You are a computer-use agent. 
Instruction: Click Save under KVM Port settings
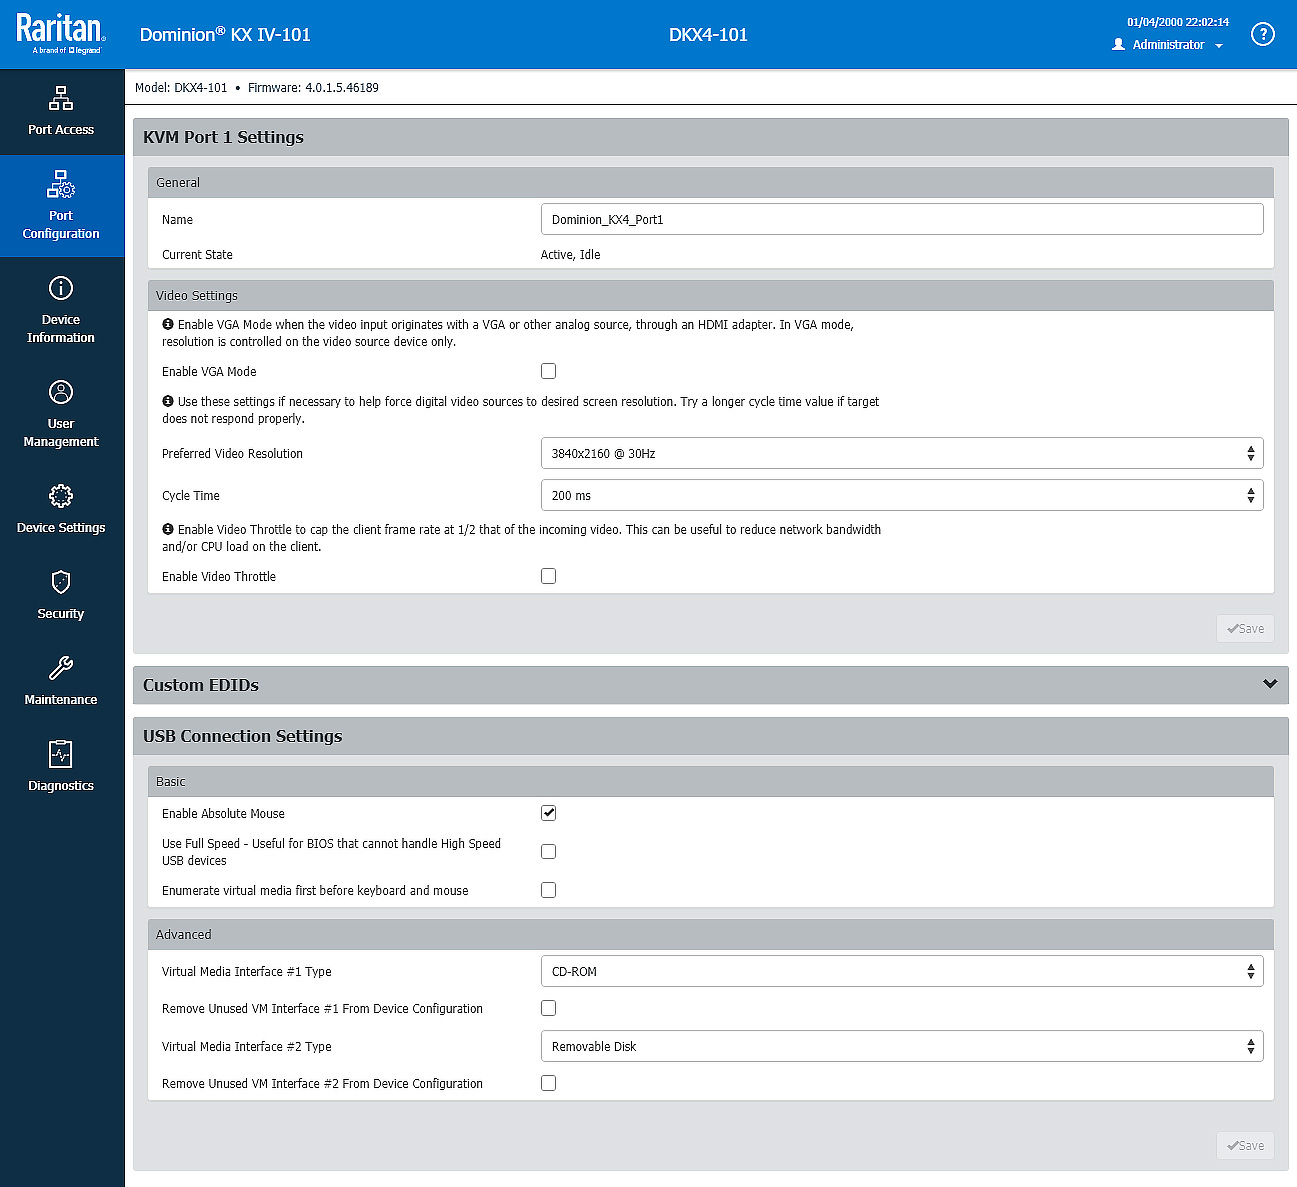(x=1245, y=629)
